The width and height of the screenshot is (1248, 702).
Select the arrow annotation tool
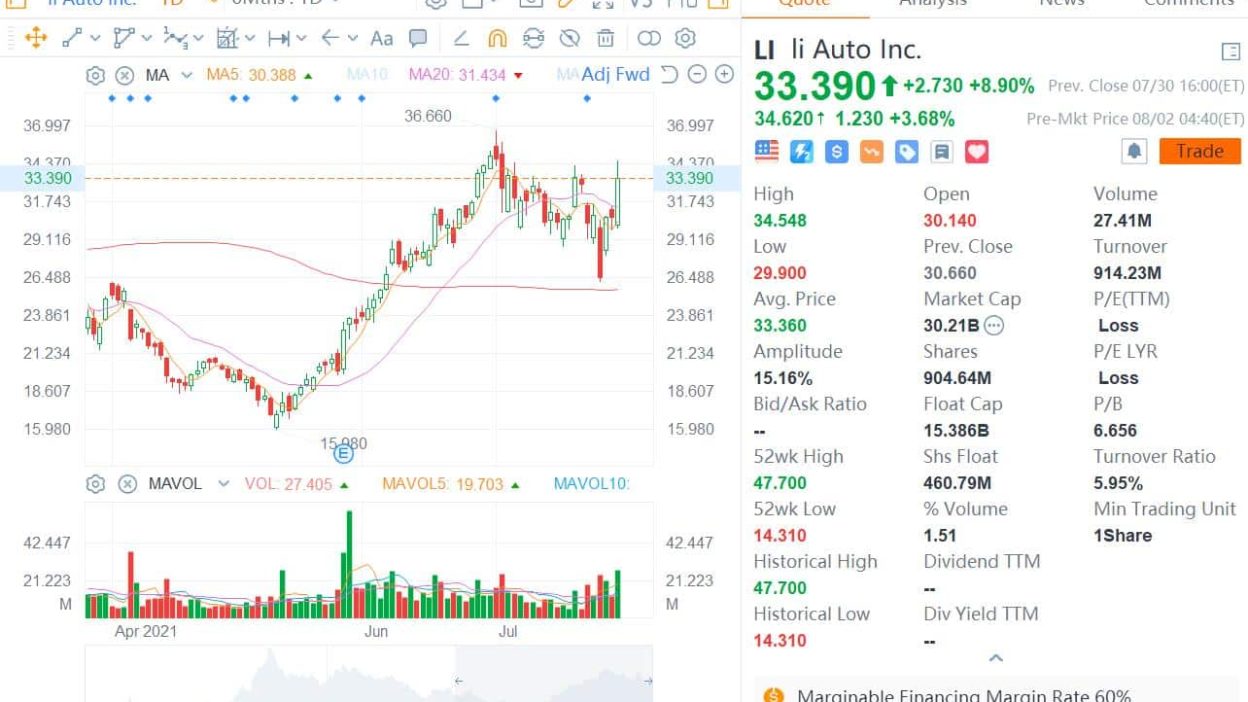[330, 39]
